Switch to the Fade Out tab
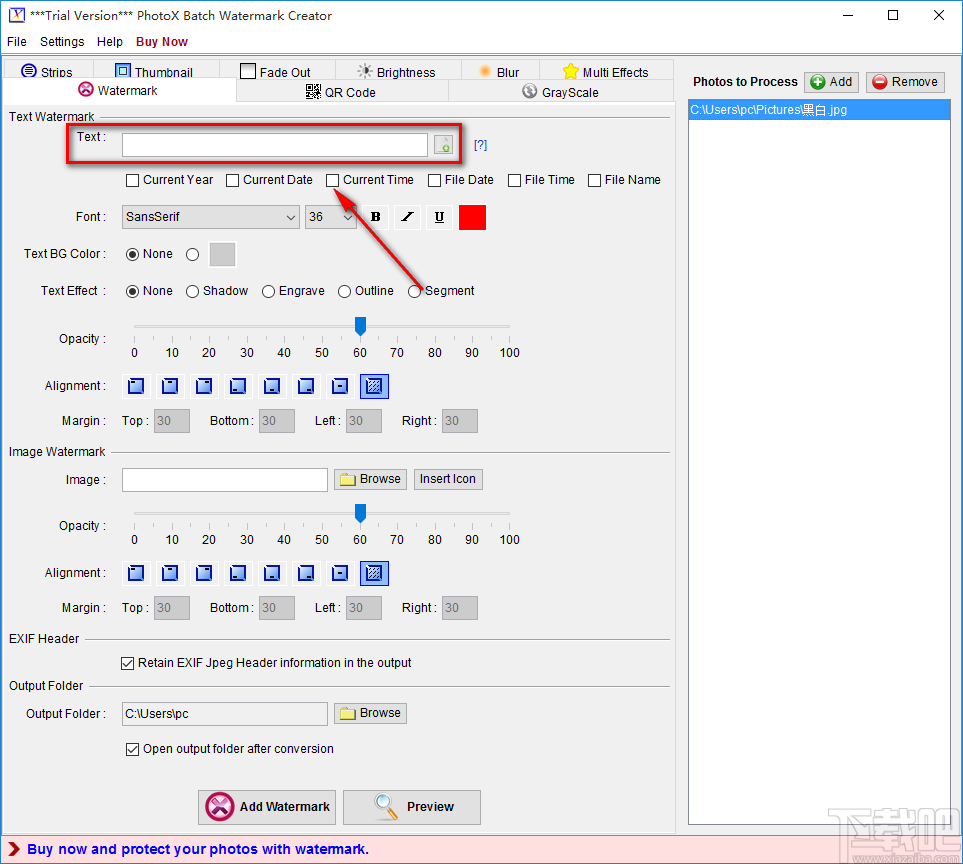Viewport: 963px width, 864px height. click(276, 71)
